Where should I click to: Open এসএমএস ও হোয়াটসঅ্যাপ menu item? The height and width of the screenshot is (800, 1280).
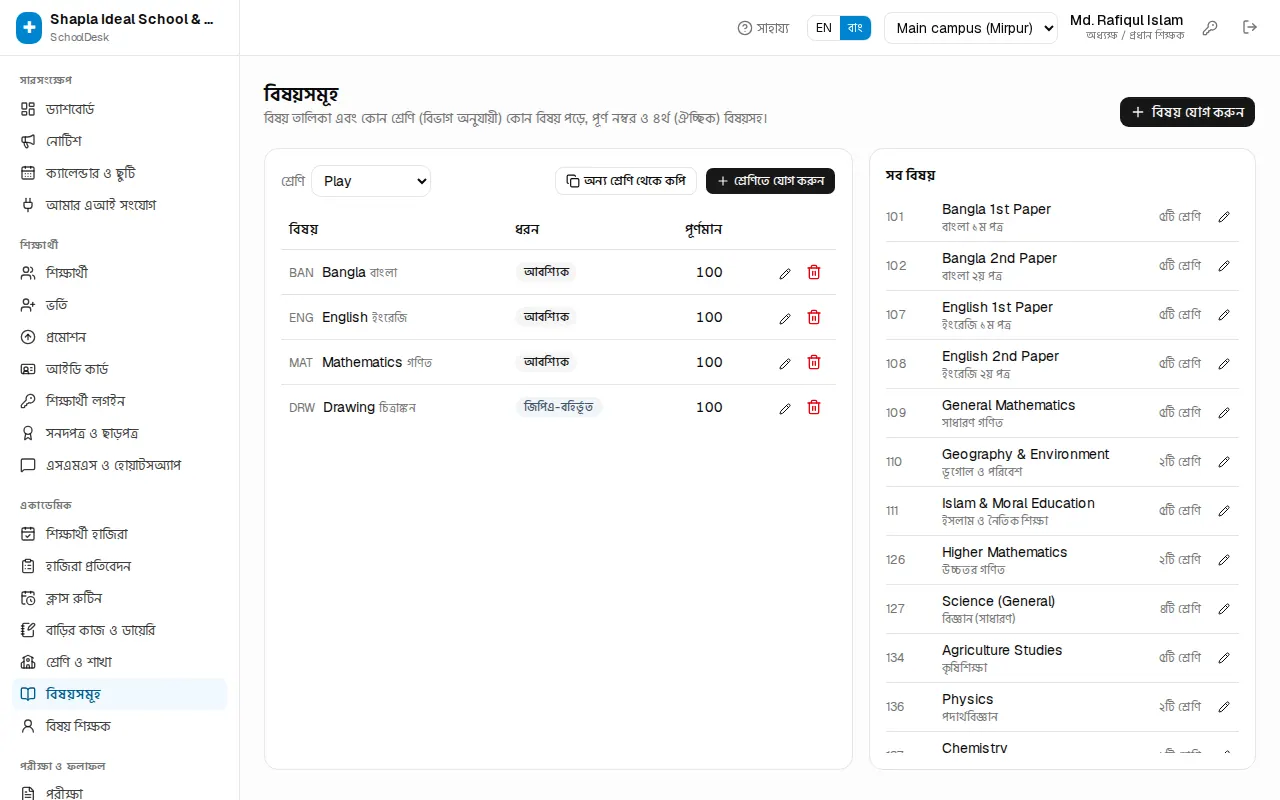(x=120, y=465)
